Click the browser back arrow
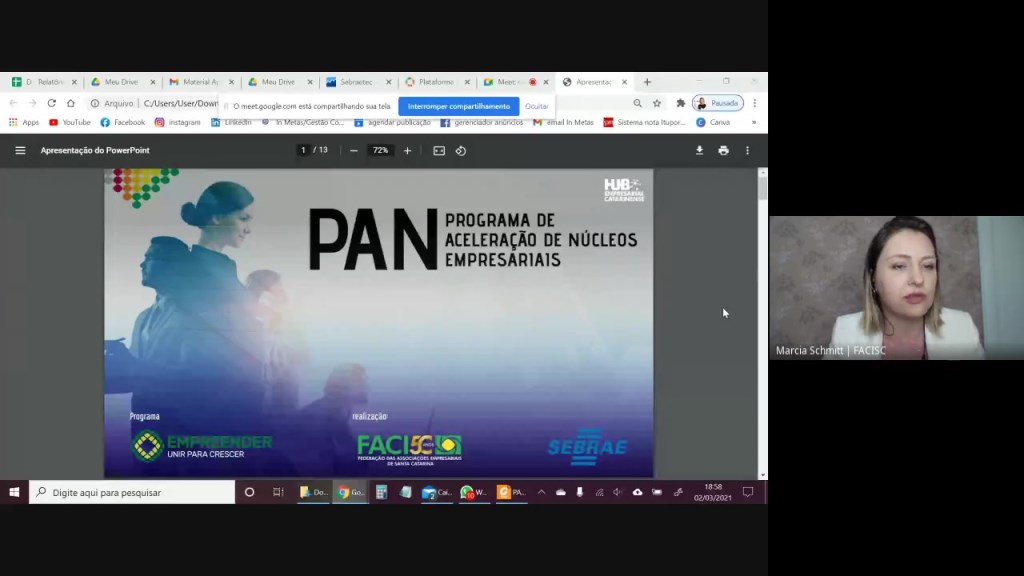The width and height of the screenshot is (1024, 576). pos(13,103)
